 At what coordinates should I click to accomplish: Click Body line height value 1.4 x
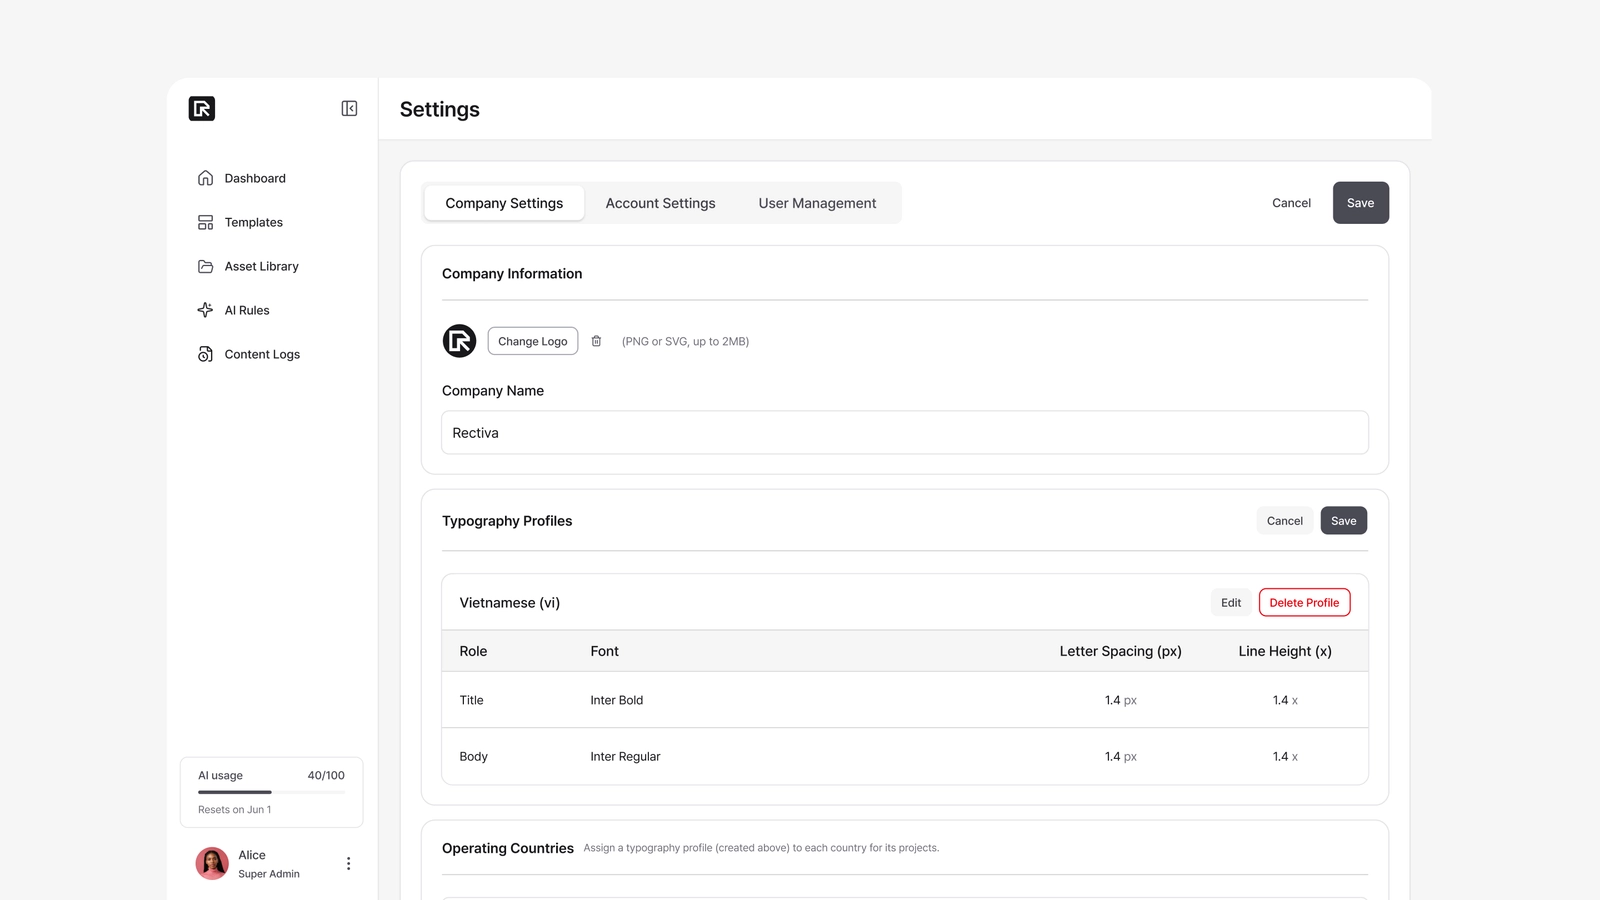[1285, 757]
